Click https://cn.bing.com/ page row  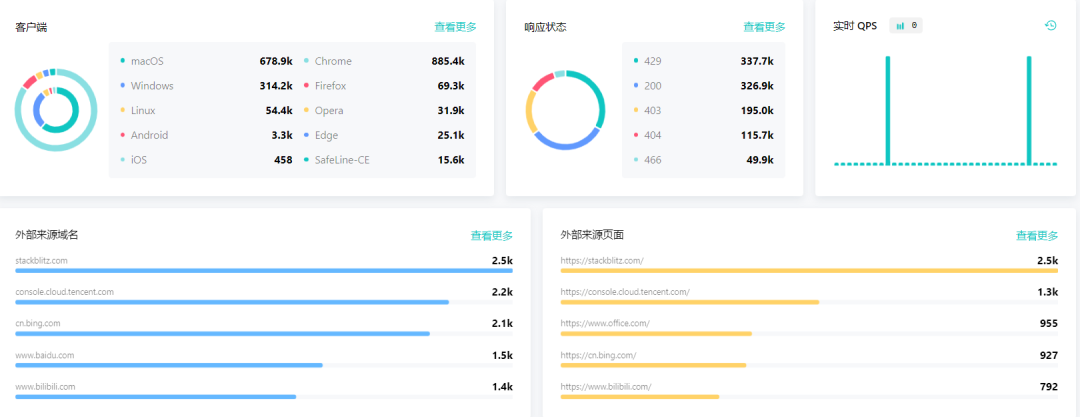click(x=809, y=360)
